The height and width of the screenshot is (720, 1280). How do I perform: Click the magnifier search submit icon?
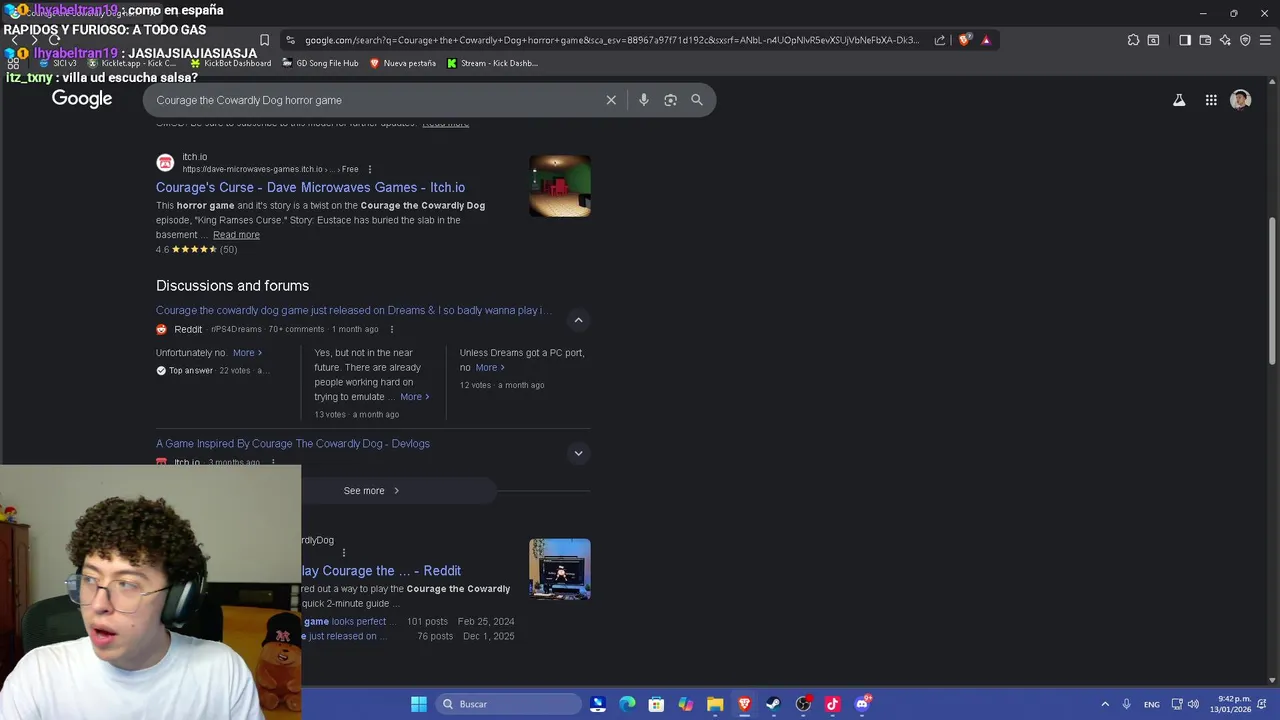point(697,100)
